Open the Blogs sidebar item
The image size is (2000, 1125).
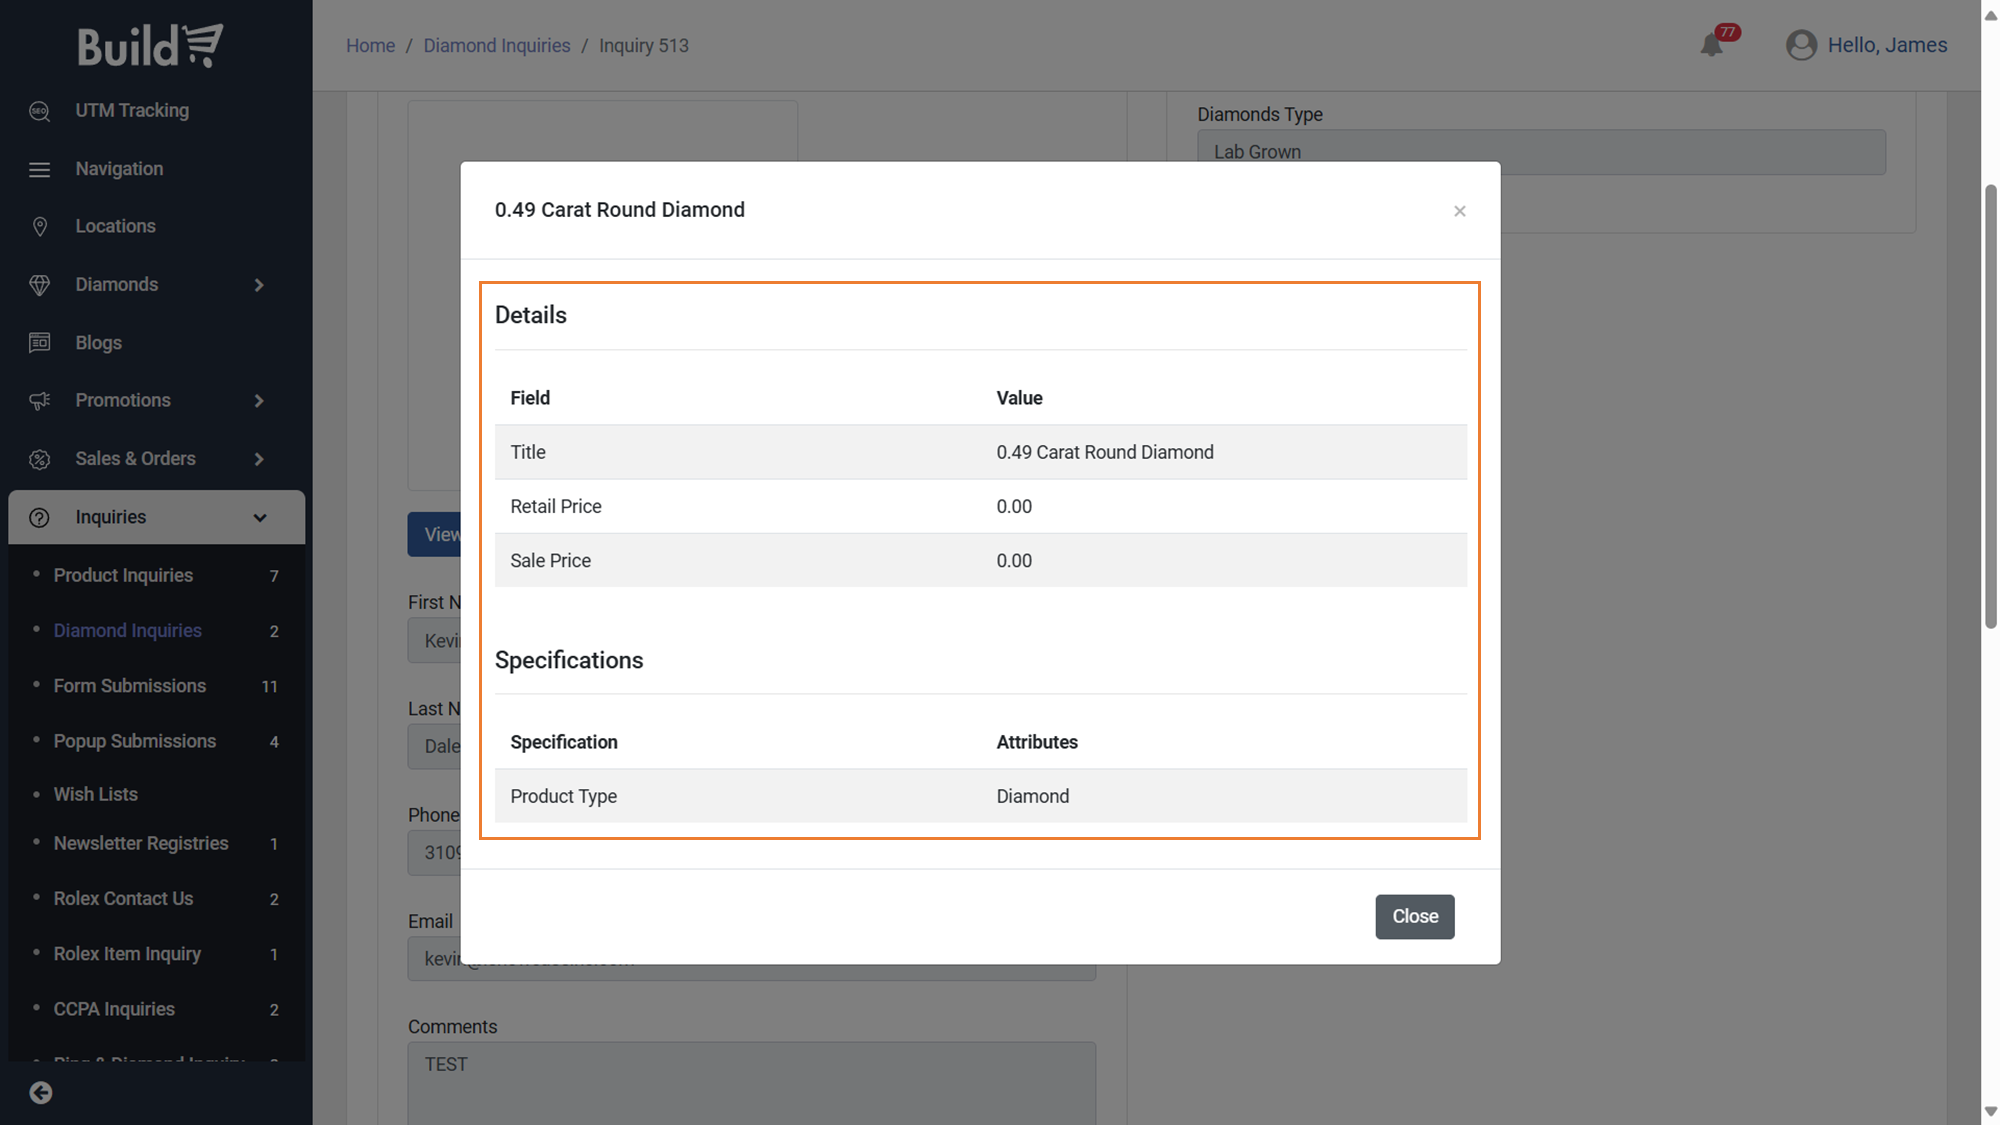click(x=98, y=343)
